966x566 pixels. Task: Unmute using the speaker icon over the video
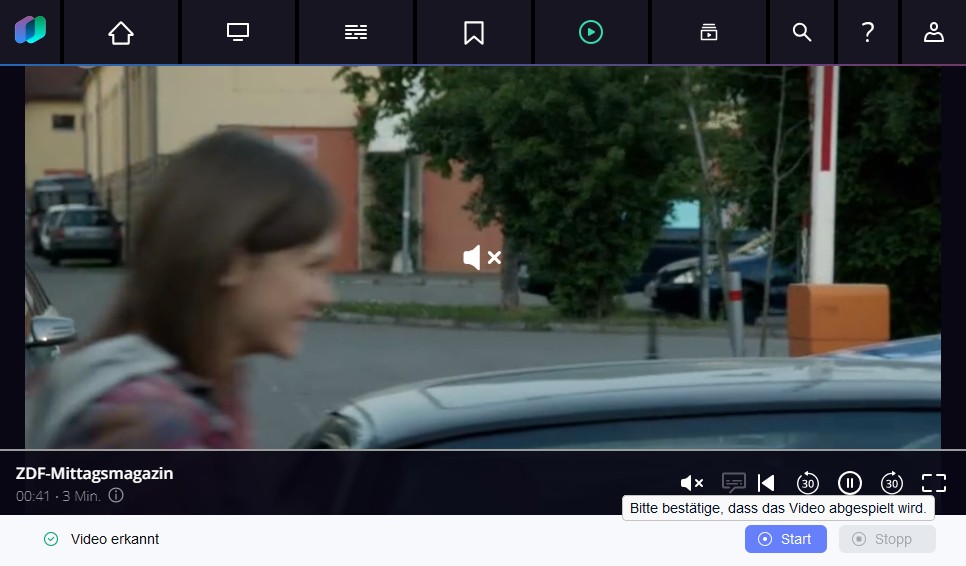[x=482, y=257]
